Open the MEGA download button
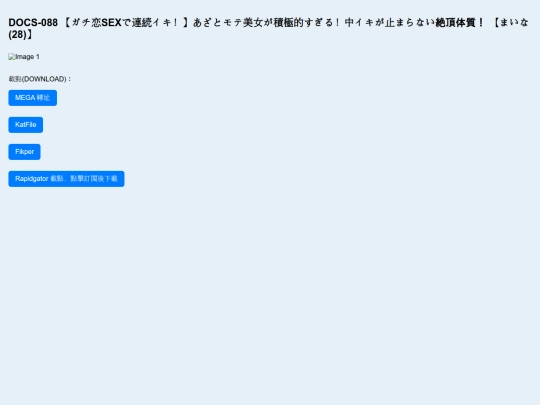Viewport: 540px width, 405px height. click(33, 98)
